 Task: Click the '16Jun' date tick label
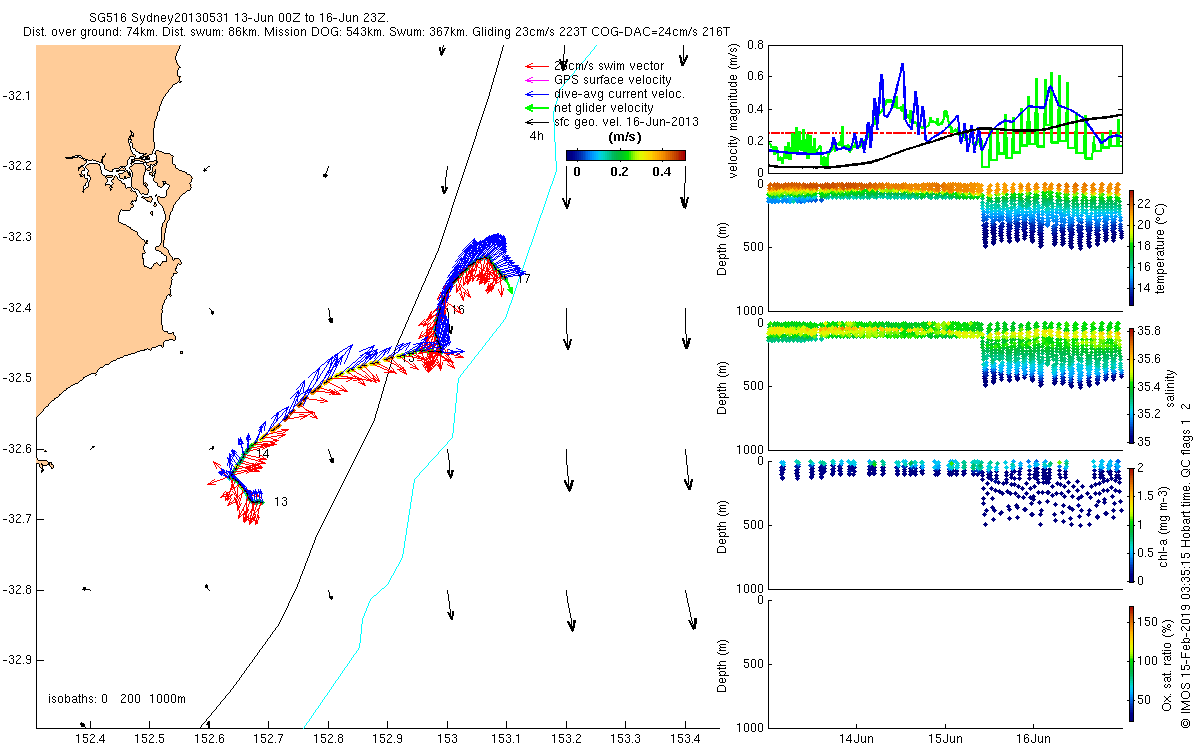pos(1034,738)
